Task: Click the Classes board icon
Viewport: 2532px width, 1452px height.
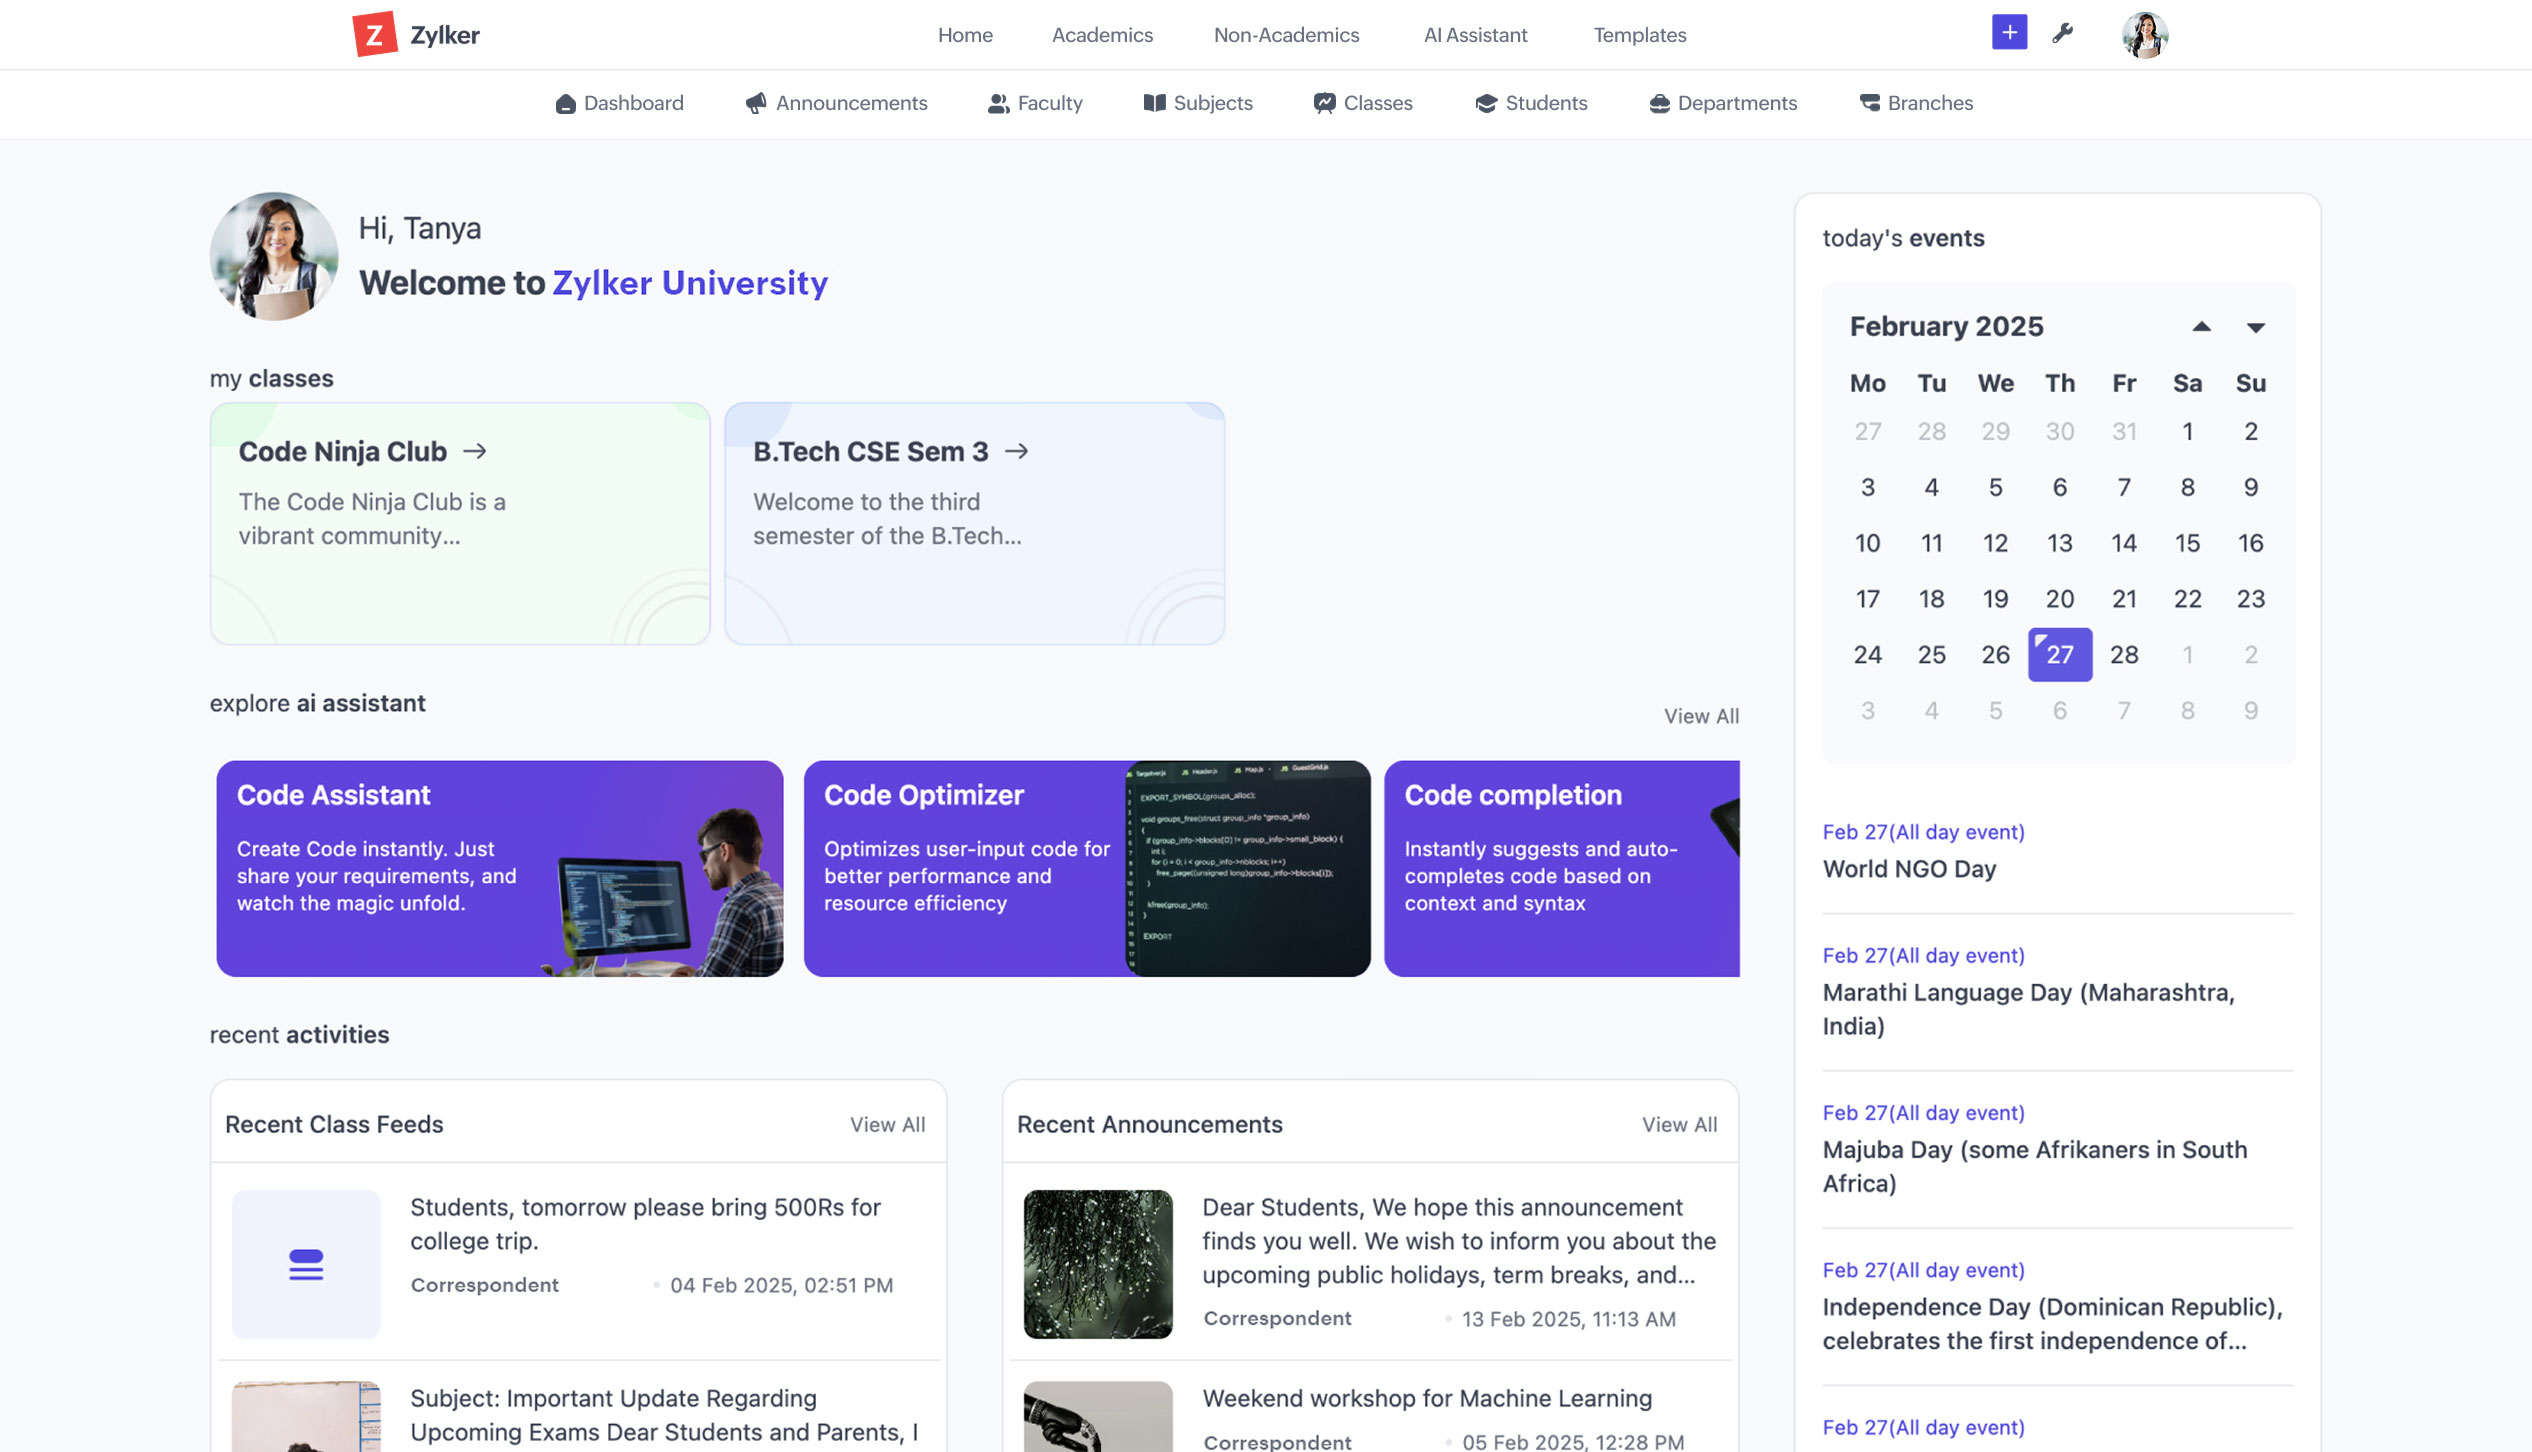Action: pos(1324,103)
